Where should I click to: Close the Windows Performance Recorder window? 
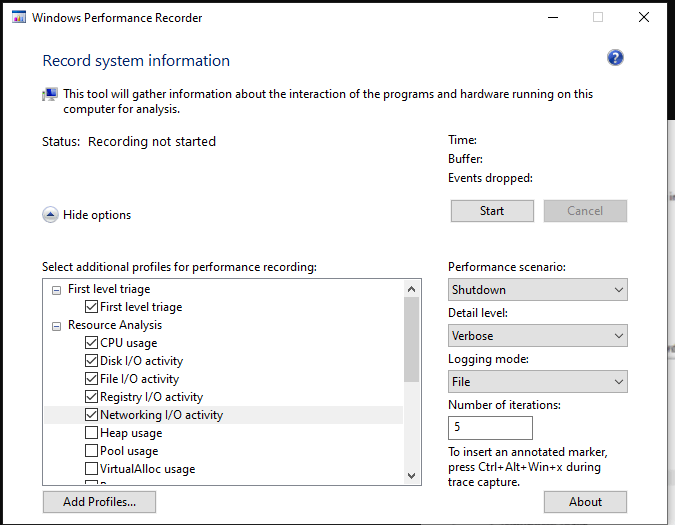pyautogui.click(x=644, y=17)
